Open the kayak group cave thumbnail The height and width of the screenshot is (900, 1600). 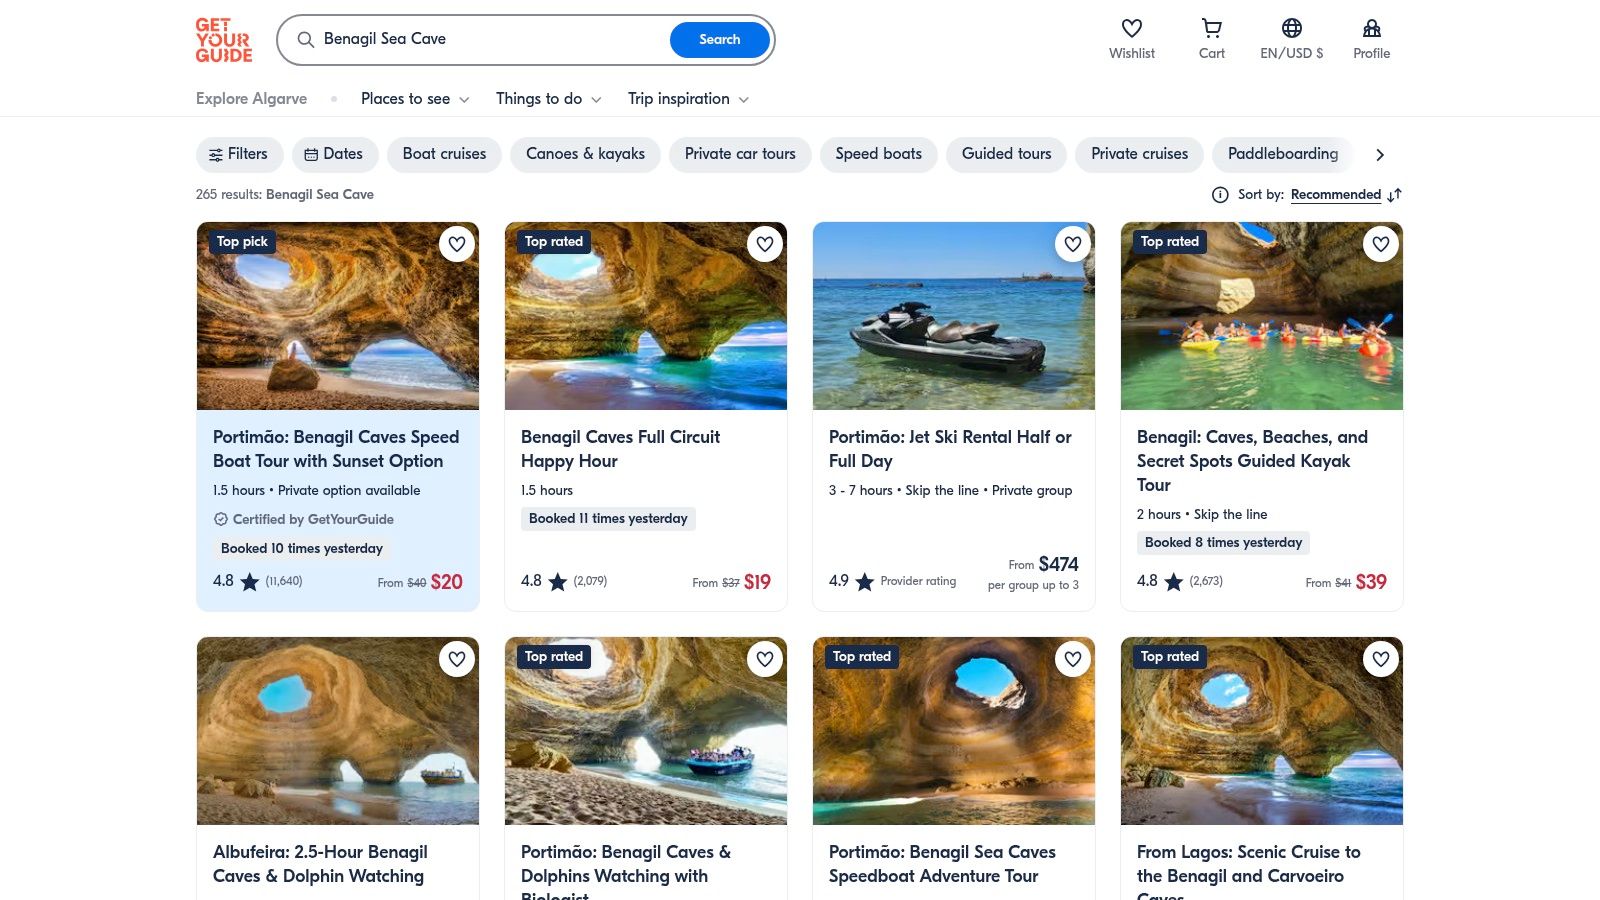pos(1262,316)
